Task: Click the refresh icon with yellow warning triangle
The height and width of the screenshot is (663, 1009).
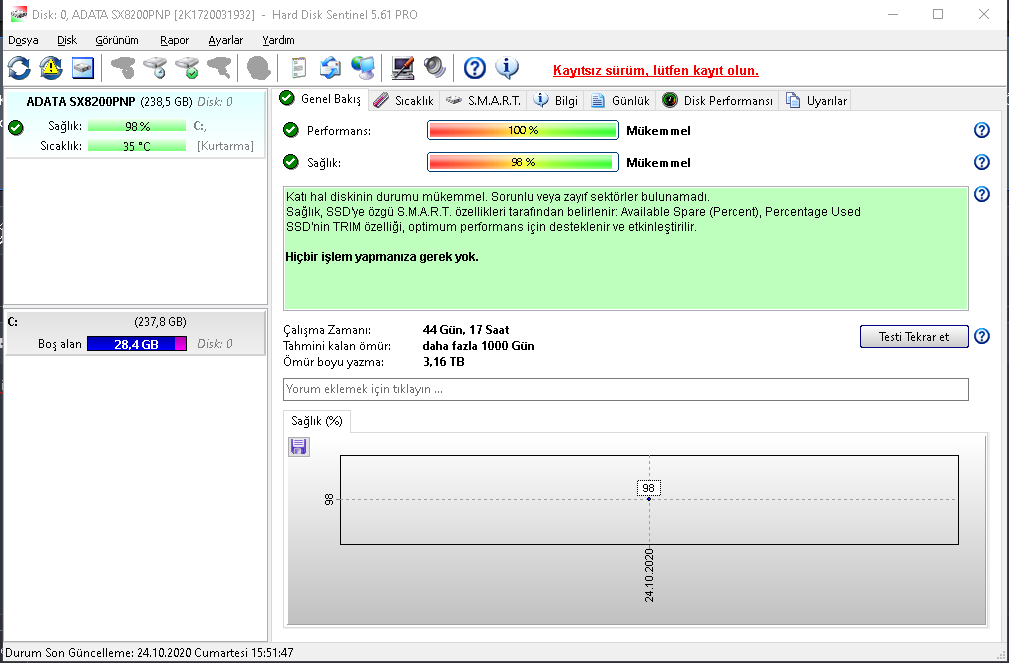Action: (51, 68)
